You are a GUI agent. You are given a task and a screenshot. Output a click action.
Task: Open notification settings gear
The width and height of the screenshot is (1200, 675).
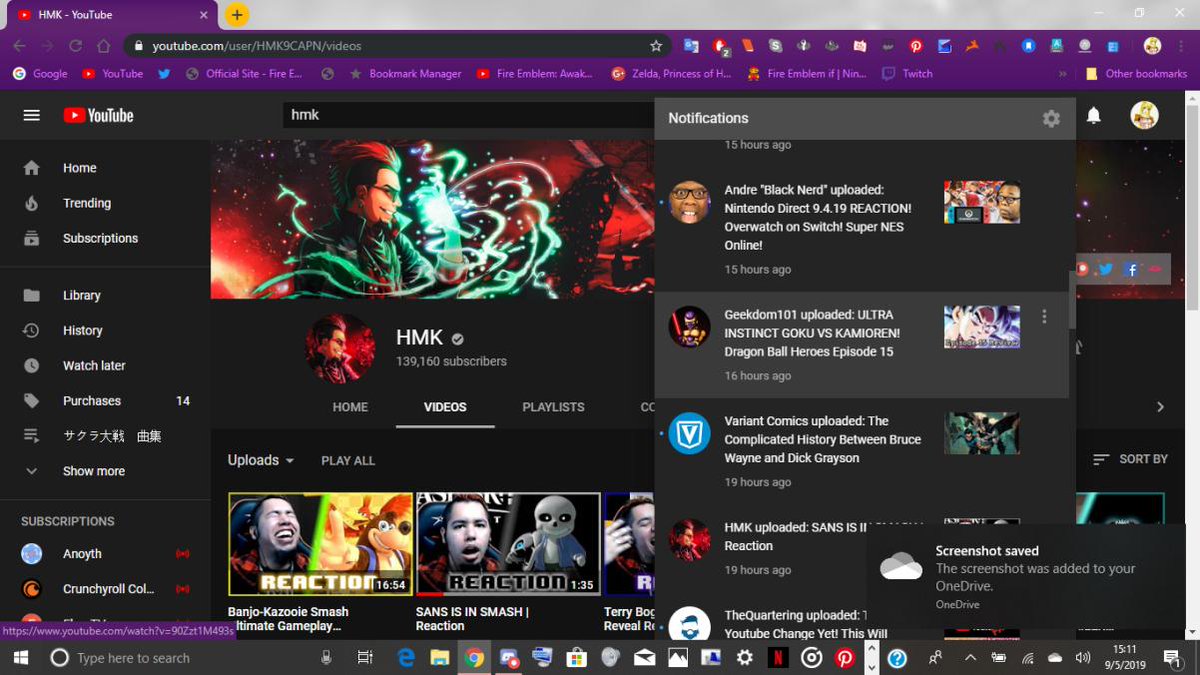(1051, 118)
